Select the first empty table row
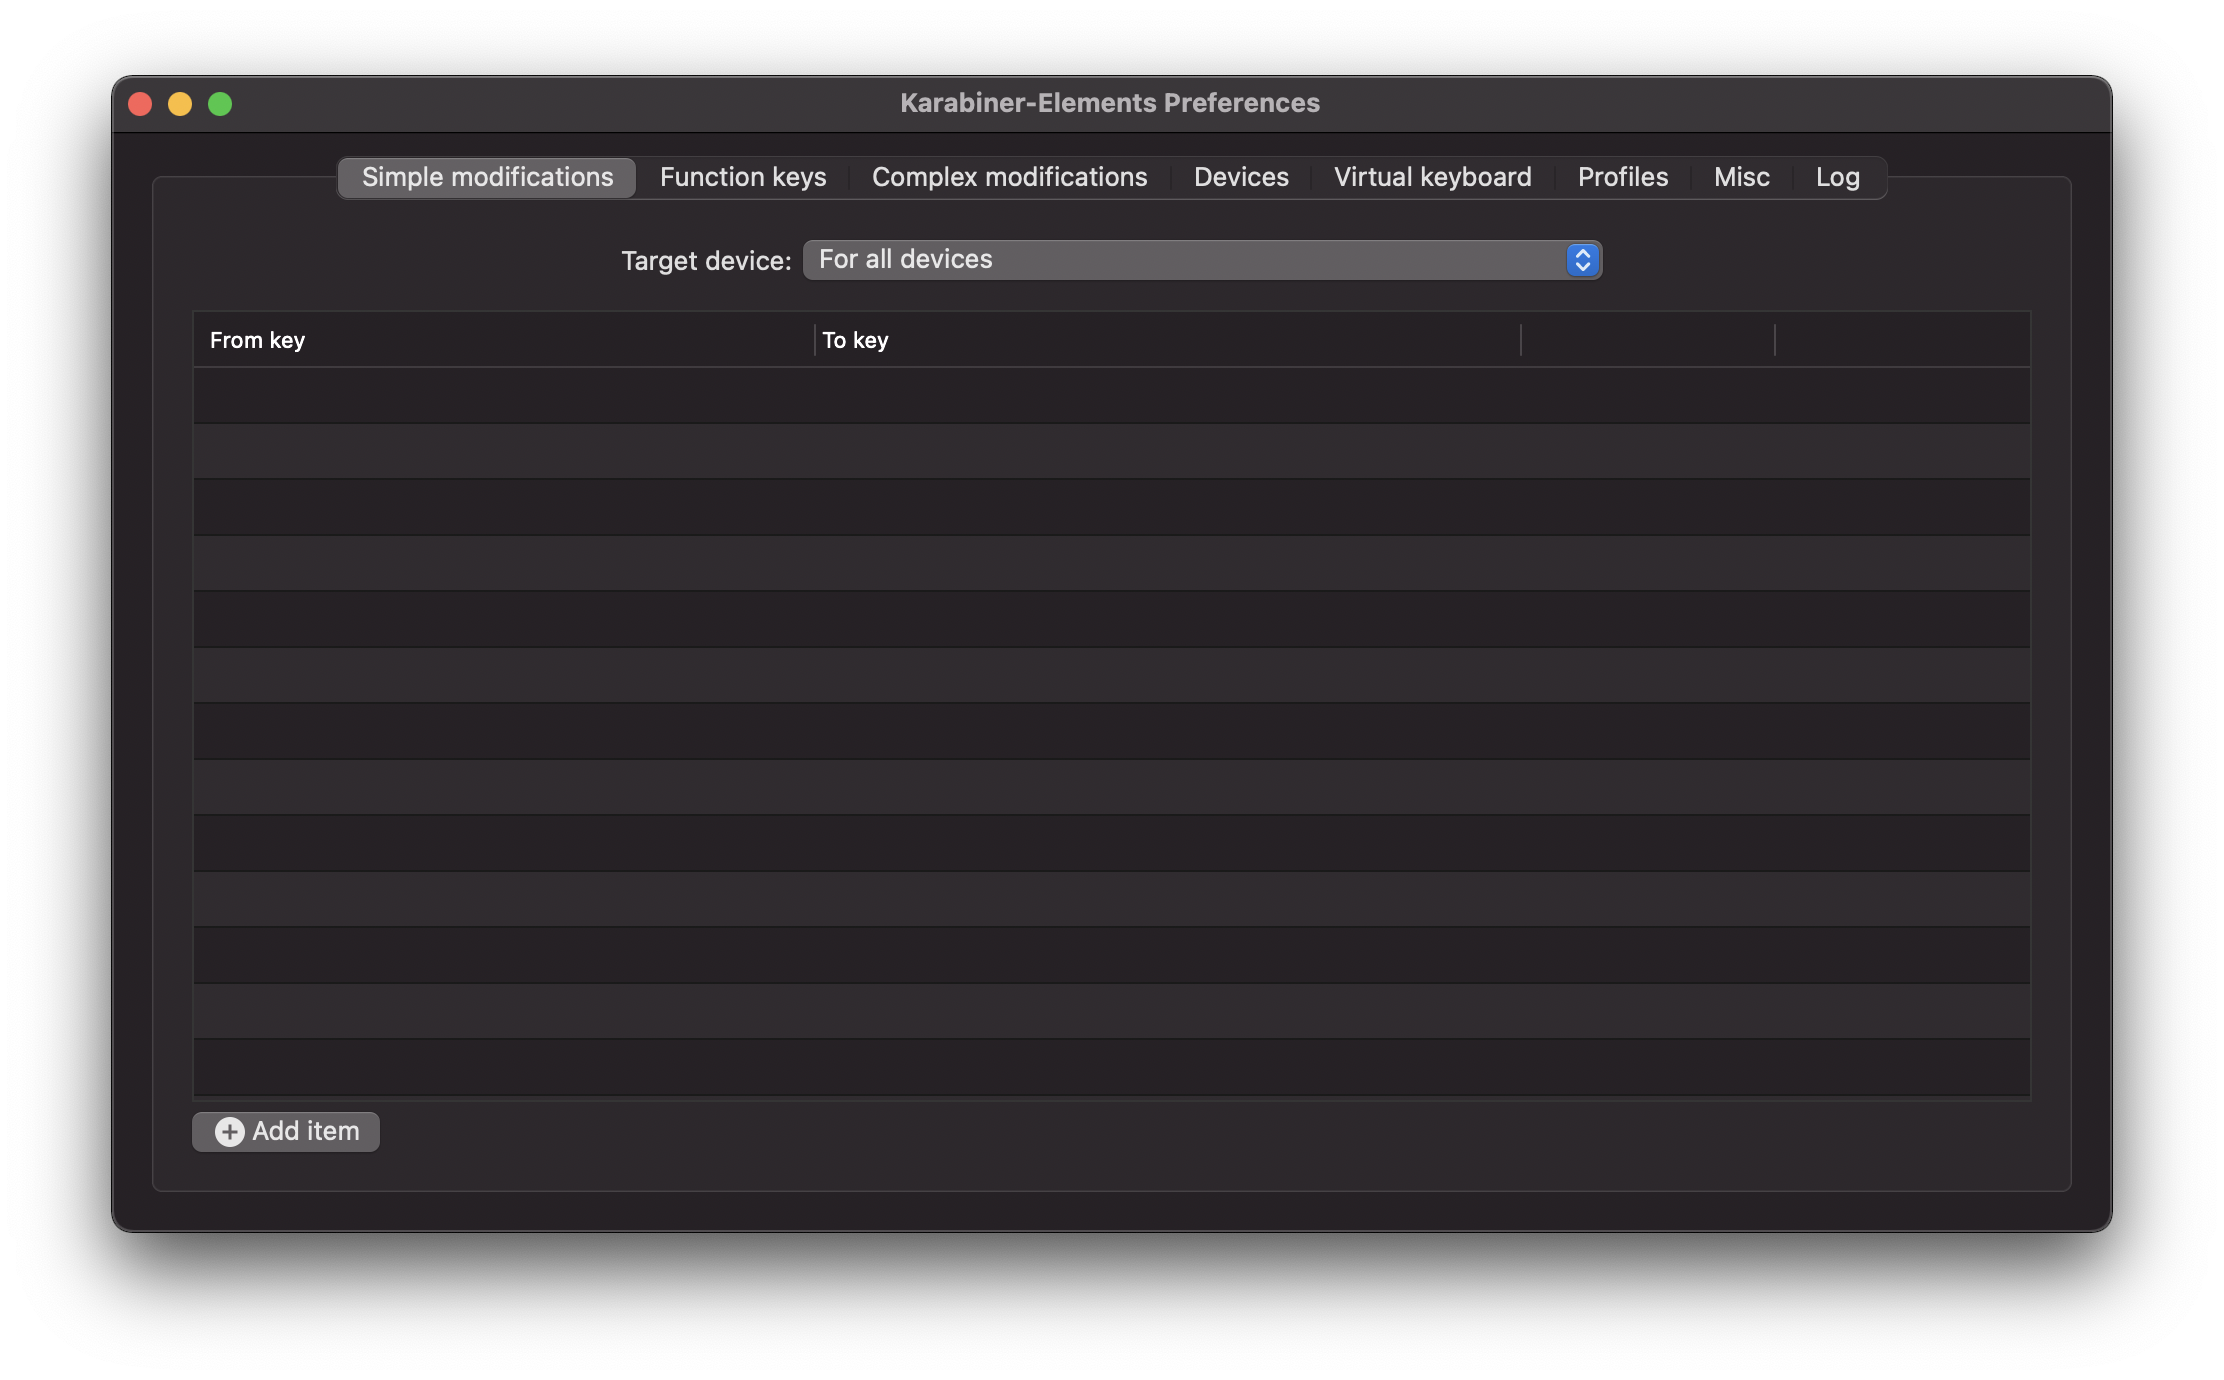 (x=1110, y=395)
